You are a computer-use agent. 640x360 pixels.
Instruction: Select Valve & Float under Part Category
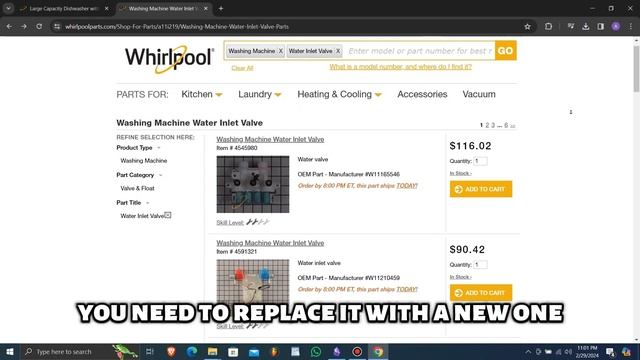(137, 189)
